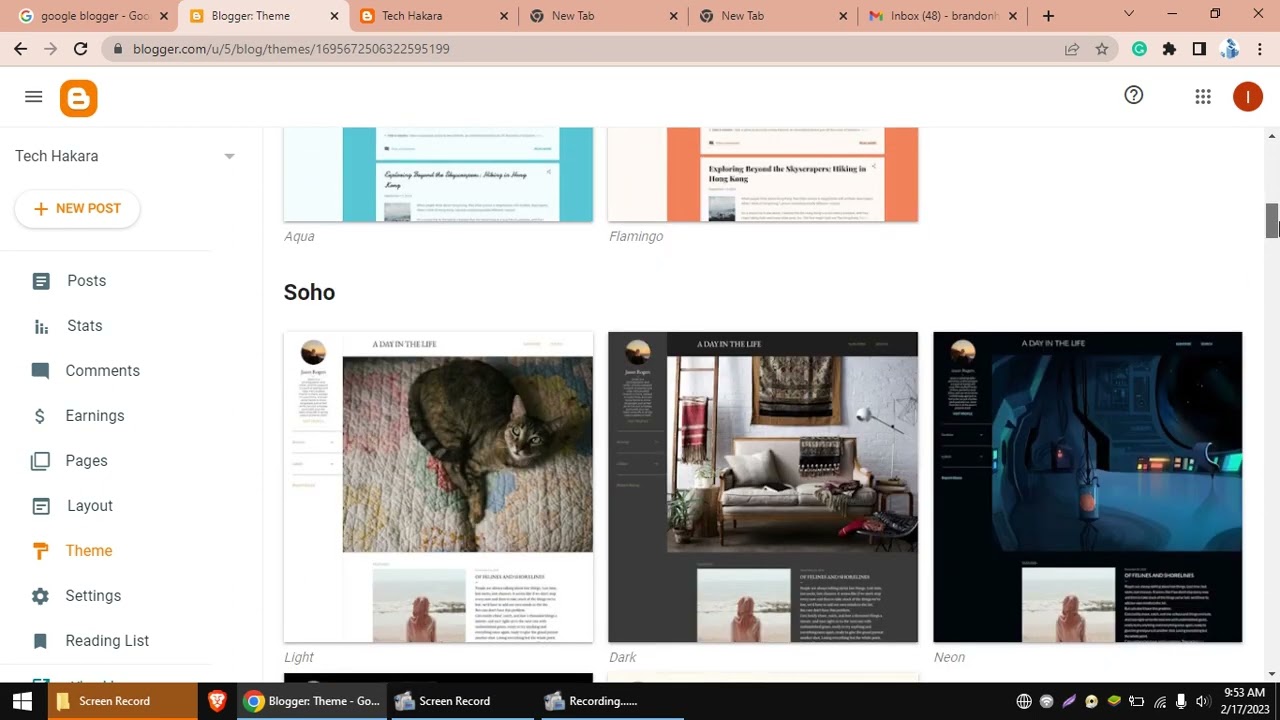Click the Comments speech bubble icon
Image resolution: width=1280 pixels, height=720 pixels.
click(x=41, y=370)
